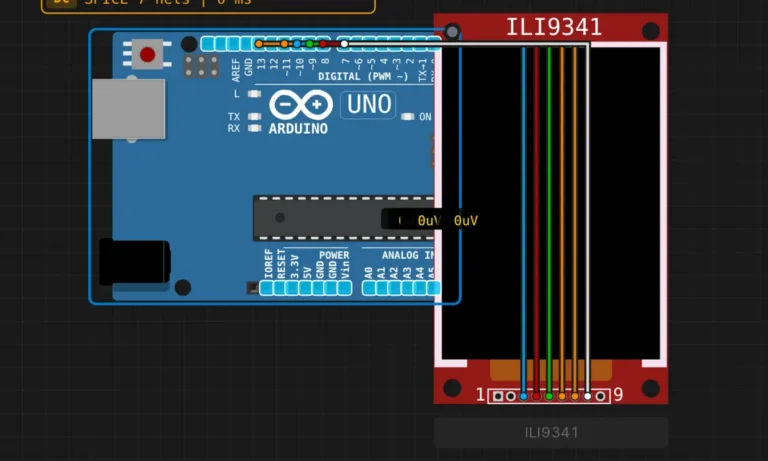Viewport: 768px width, 461px height.
Task: Click the green wire pad on ILI9341
Action: (549, 396)
